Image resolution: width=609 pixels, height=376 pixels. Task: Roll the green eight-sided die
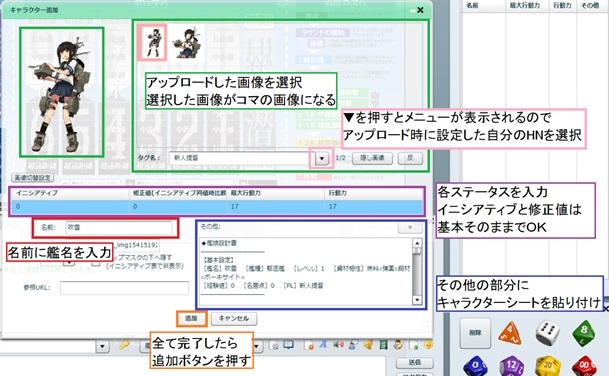[584, 333]
